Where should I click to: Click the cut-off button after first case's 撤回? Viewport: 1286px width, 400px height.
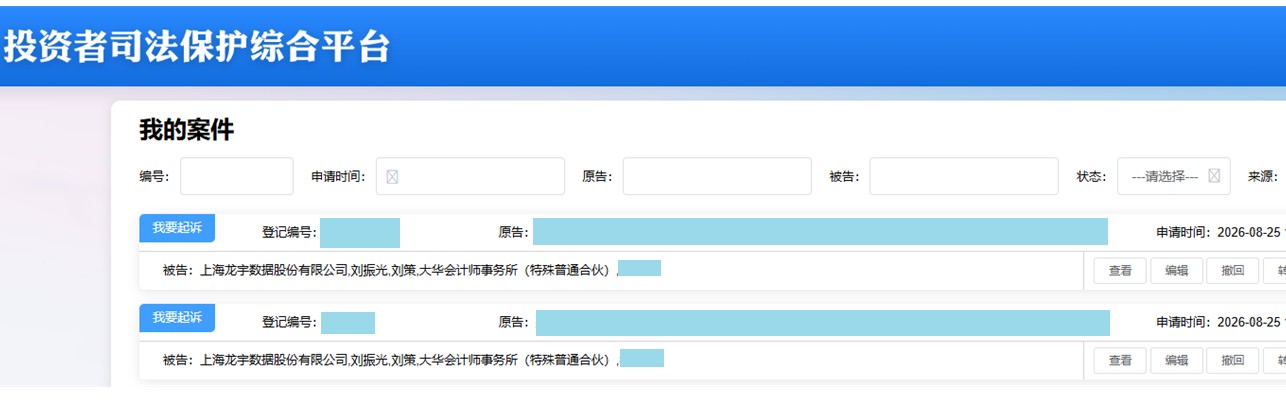tap(1275, 271)
